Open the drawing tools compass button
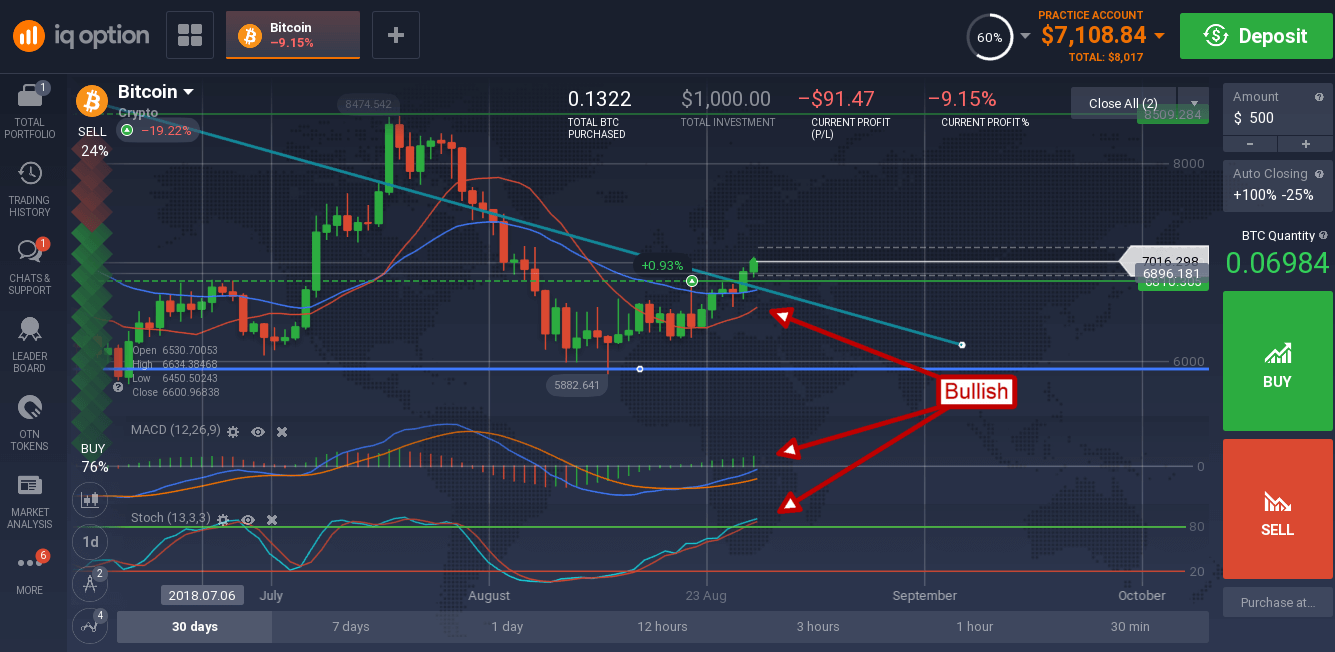The height and width of the screenshot is (652, 1335). [x=90, y=582]
